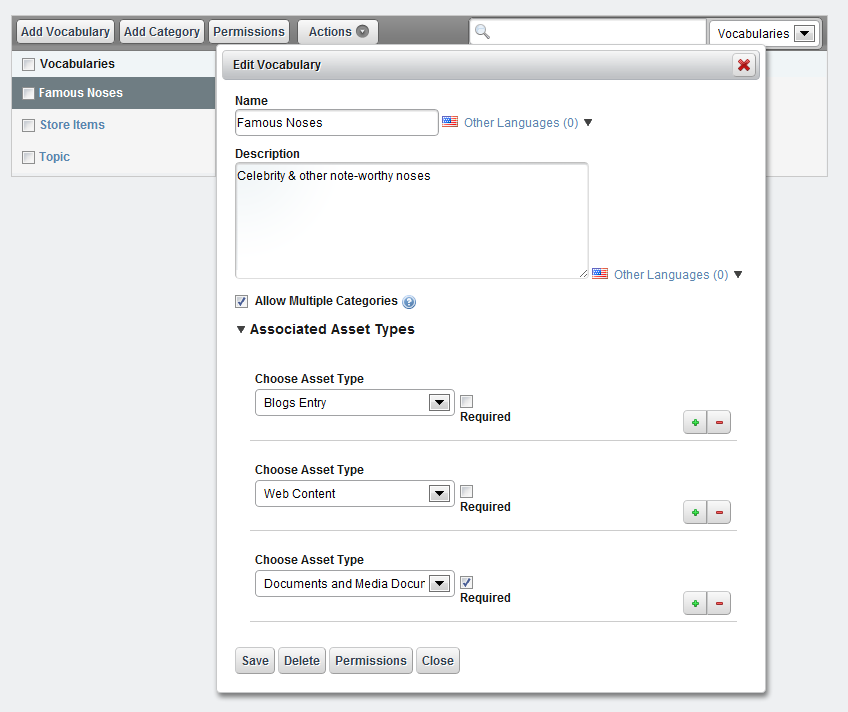Click the toolbar Permissions button
The image size is (848, 712).
tap(249, 32)
